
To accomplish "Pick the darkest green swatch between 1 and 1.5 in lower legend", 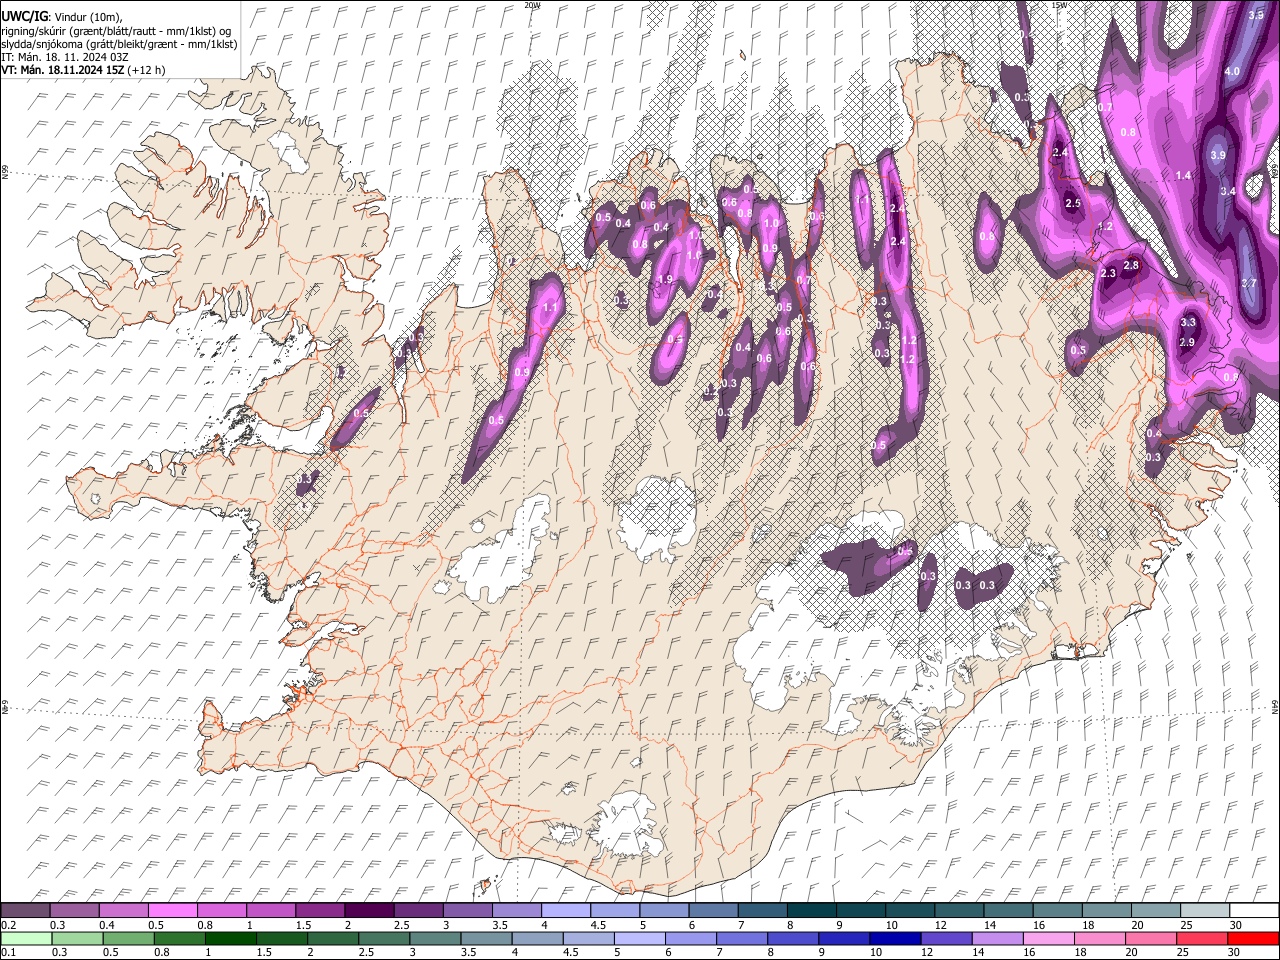I will (x=231, y=938).
